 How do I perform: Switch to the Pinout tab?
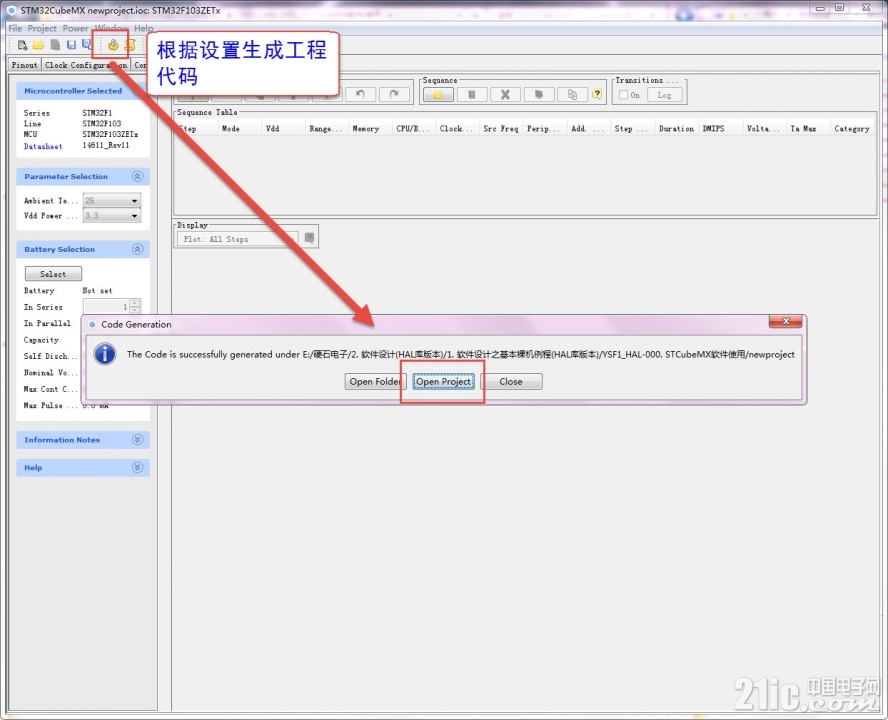(x=24, y=65)
